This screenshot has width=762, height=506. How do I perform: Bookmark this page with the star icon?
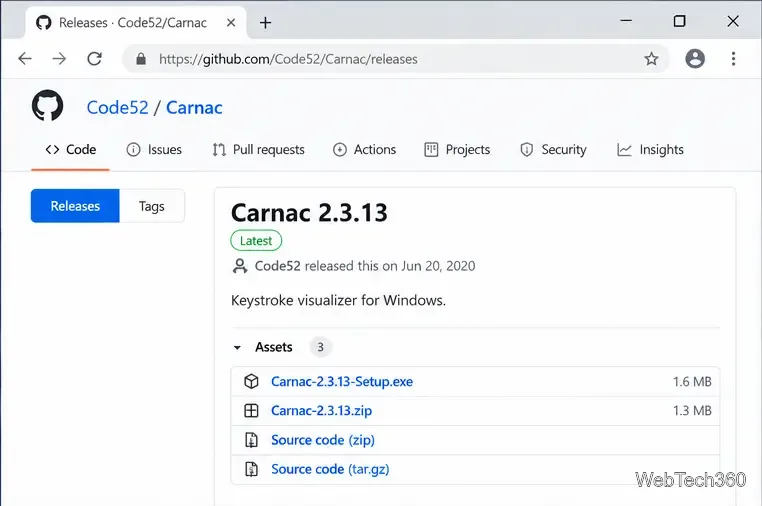coord(651,59)
